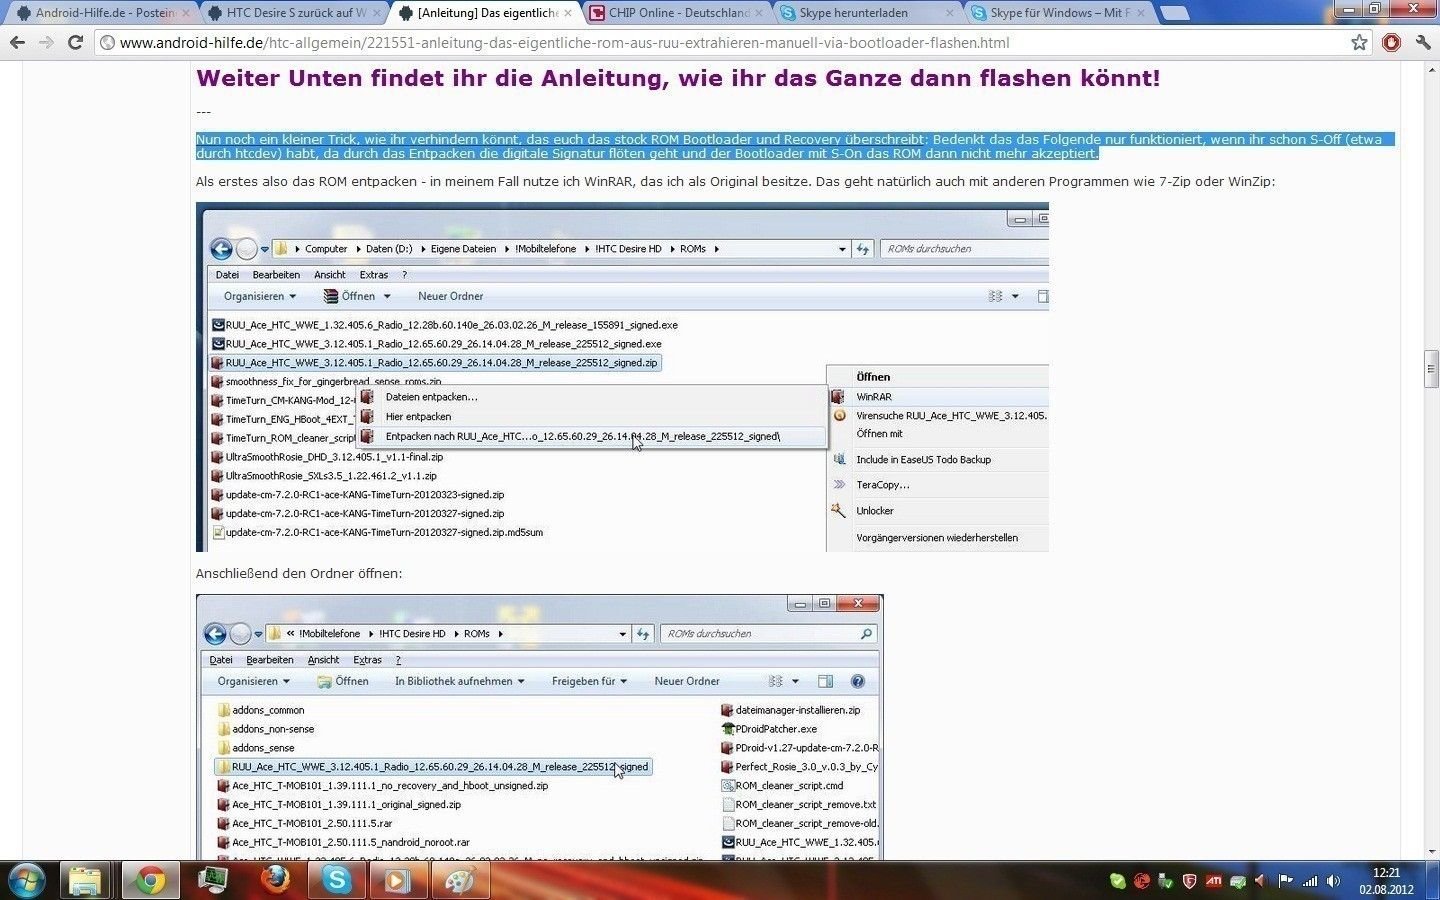Click the network signal tray icon
Screen dimensions: 1440x900
pos(1310,881)
